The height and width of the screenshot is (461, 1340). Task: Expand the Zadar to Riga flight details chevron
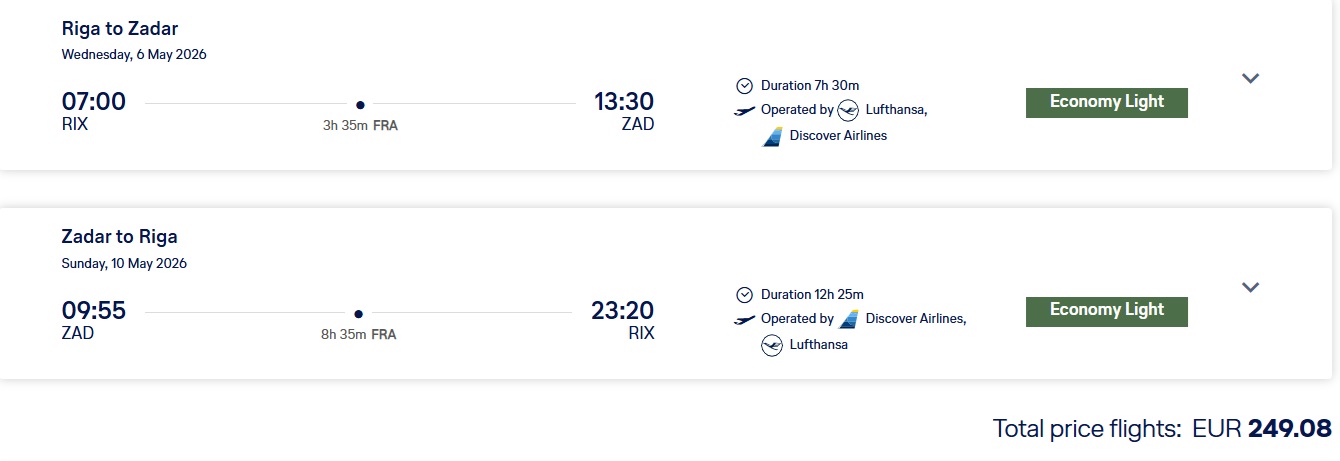[1250, 287]
